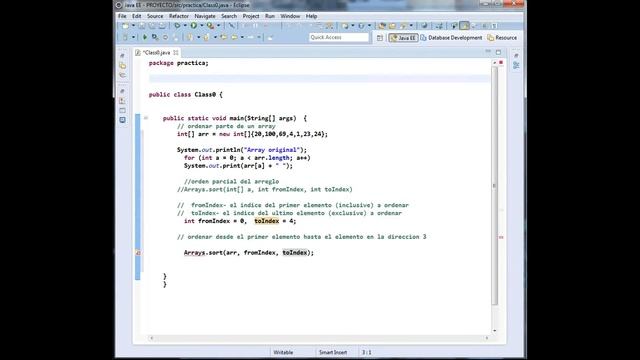This screenshot has height=360, width=640.
Task: Collapse the main method fold marker
Action: click(146, 118)
